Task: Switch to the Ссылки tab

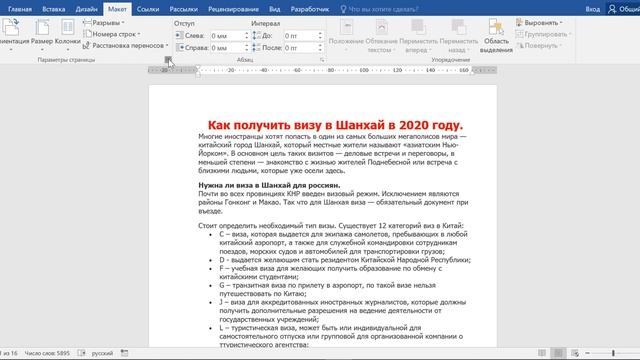Action: pos(148,9)
